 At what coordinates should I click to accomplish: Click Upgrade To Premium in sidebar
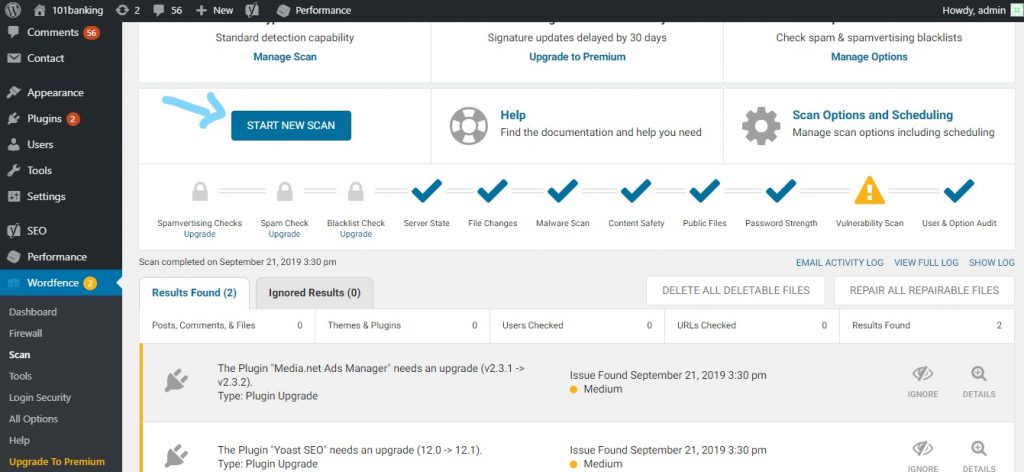57,462
